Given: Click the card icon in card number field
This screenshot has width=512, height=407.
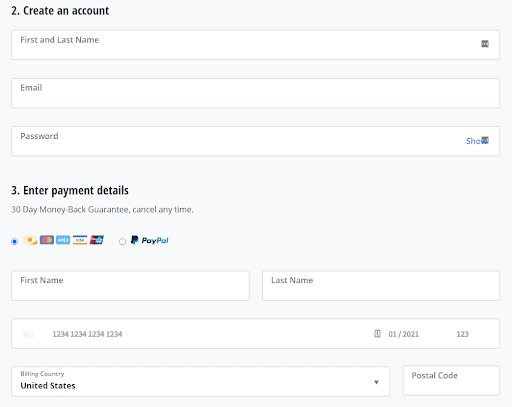Looking at the screenshot, I should click(x=28, y=334).
